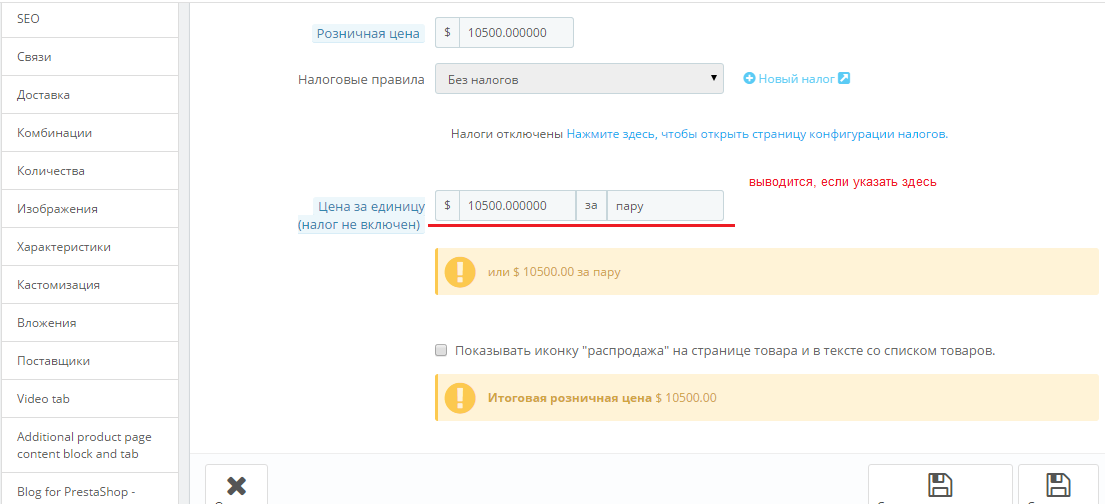Click the Налоговые правила label
This screenshot has width=1105, height=504.
click(x=362, y=80)
